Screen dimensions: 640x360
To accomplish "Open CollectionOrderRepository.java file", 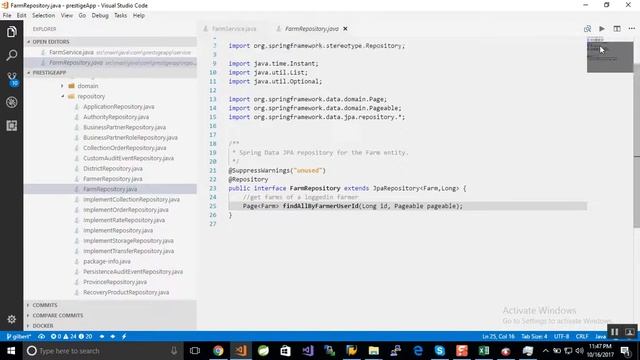I will tap(124, 148).
